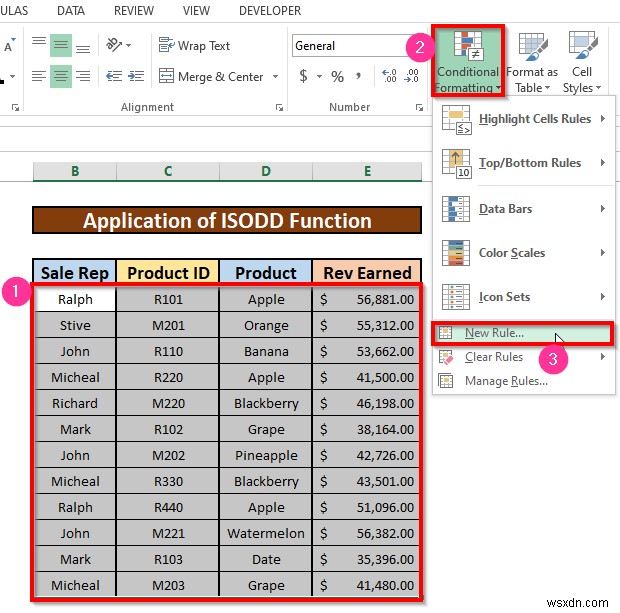The width and height of the screenshot is (620, 613).
Task: Open the Icon Sets submenu
Action: click(x=524, y=297)
